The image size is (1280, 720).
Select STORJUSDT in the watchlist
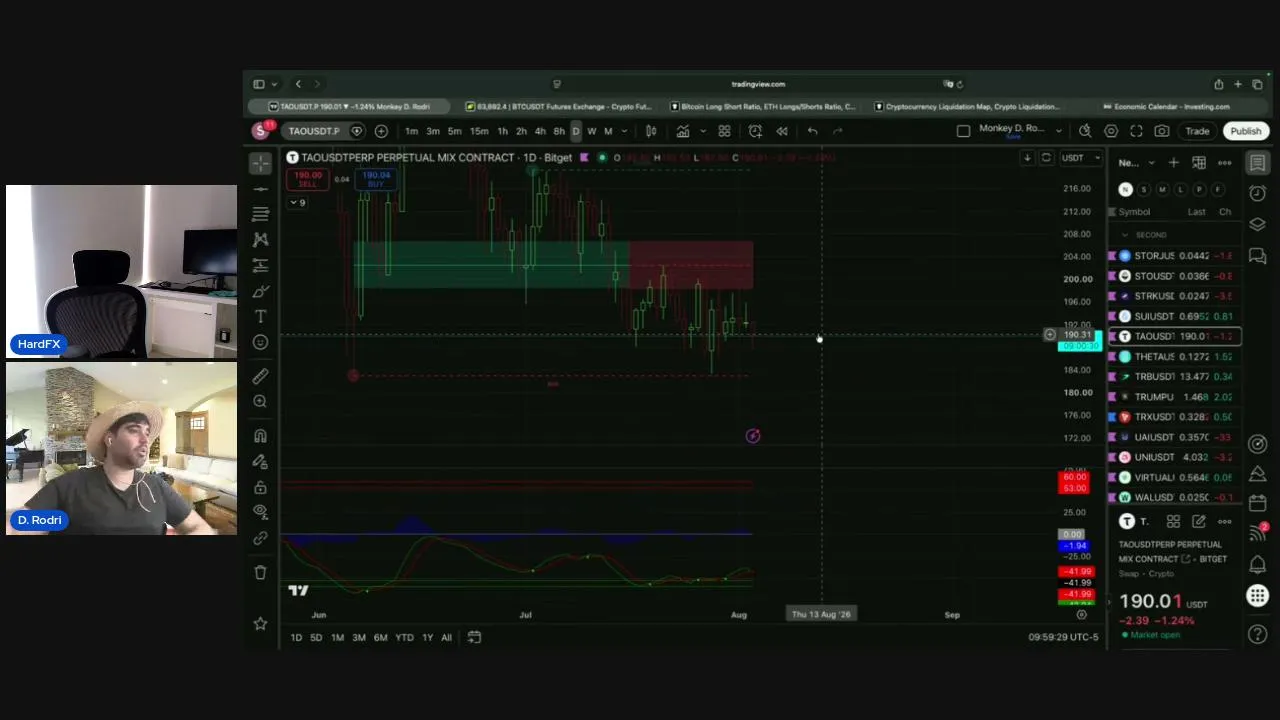point(1175,256)
